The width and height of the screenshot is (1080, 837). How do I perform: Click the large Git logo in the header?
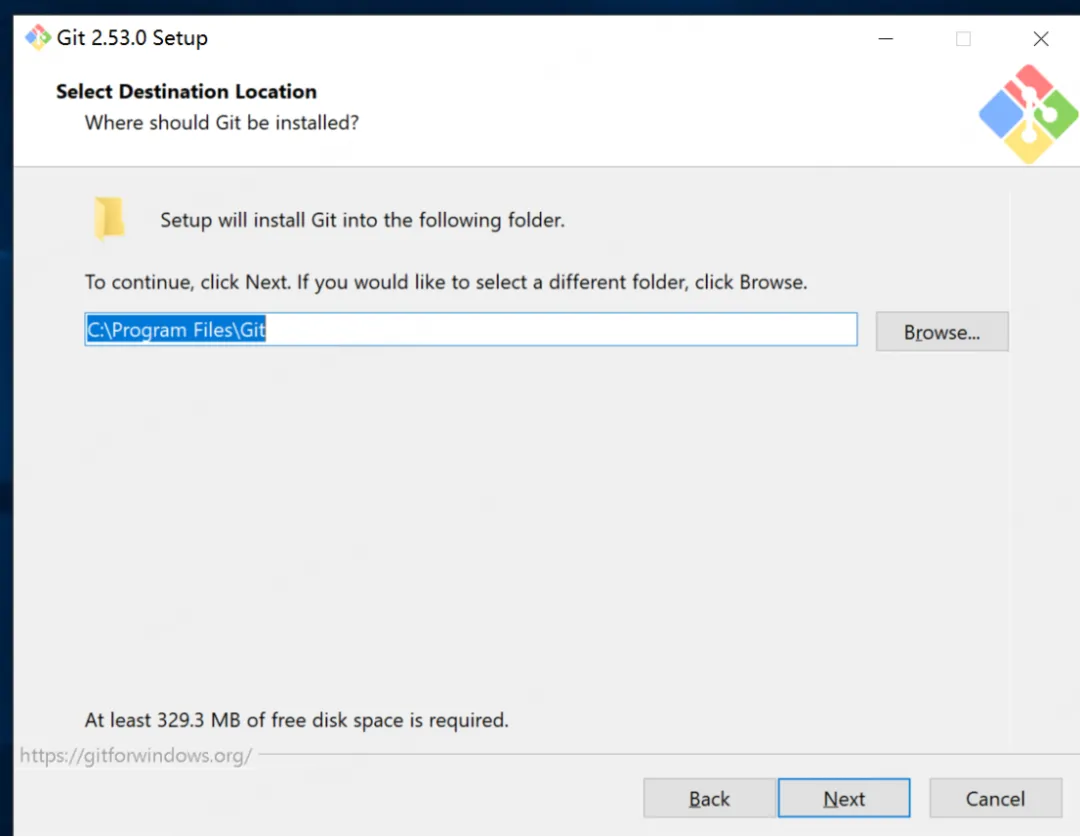[1028, 114]
